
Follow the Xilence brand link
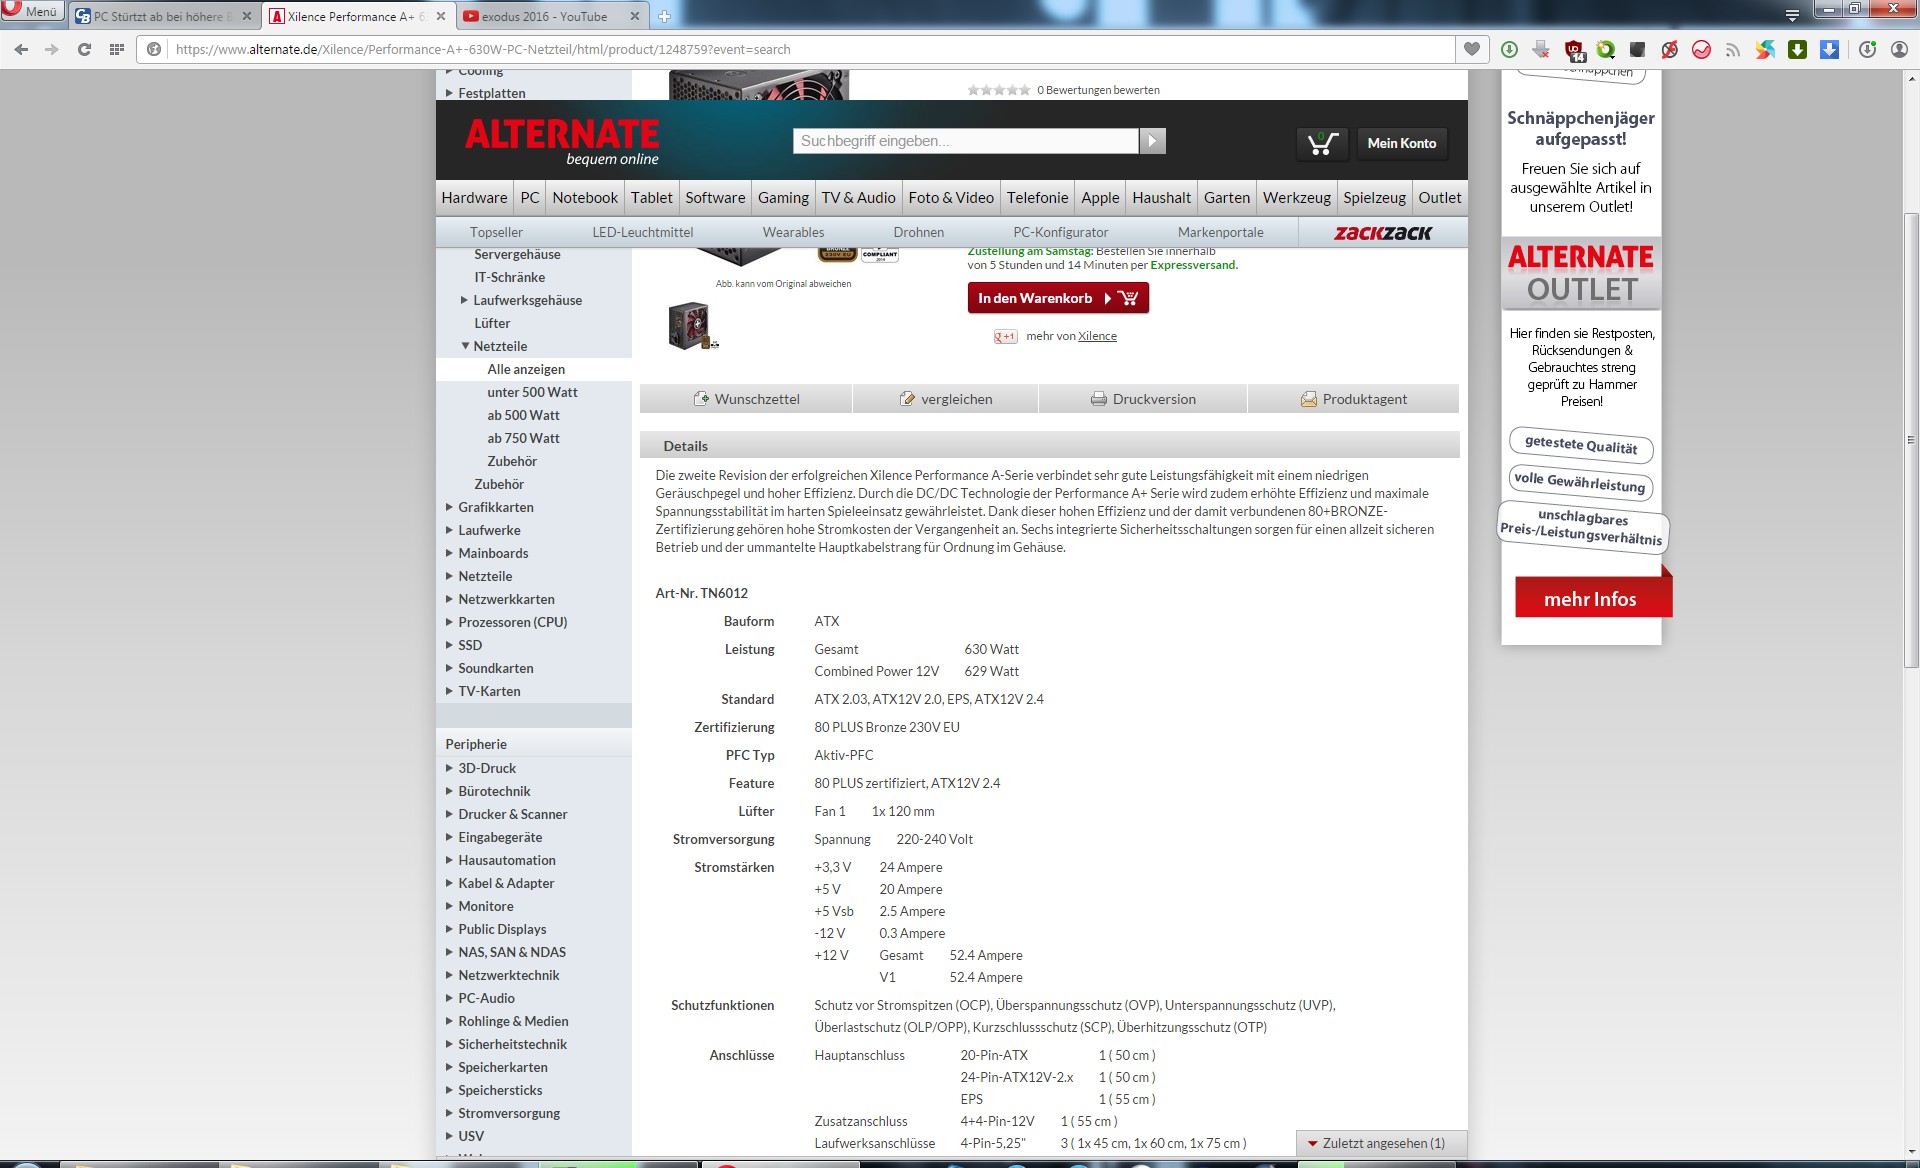(x=1097, y=336)
